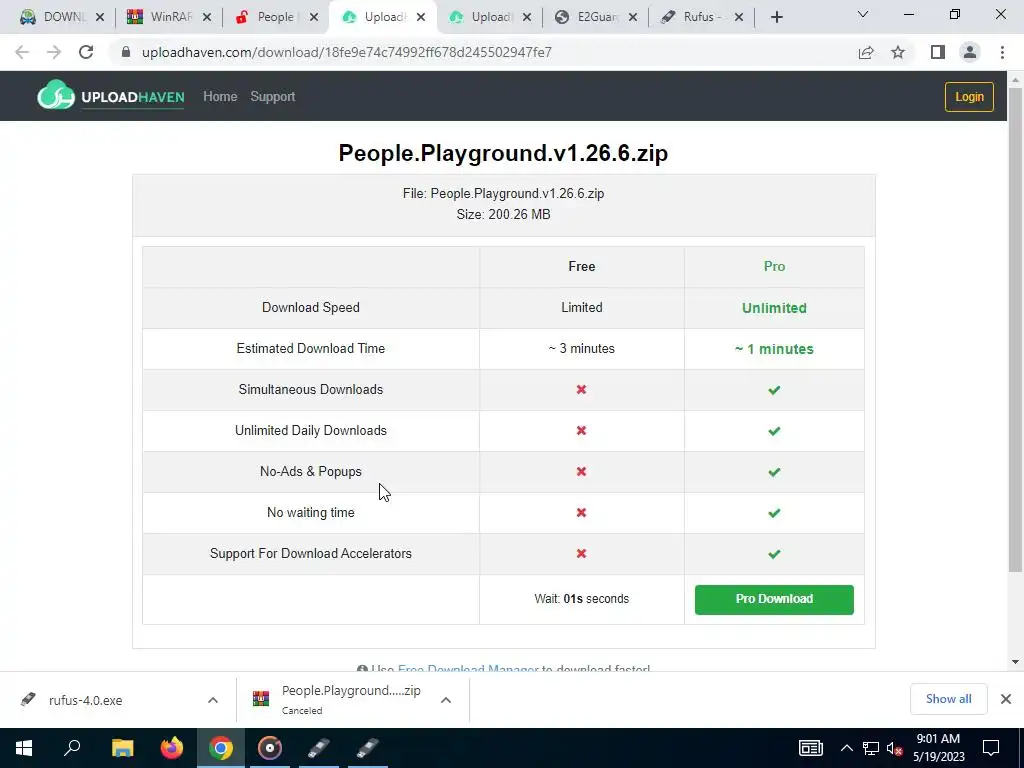Open the Windows Start menu

24,748
